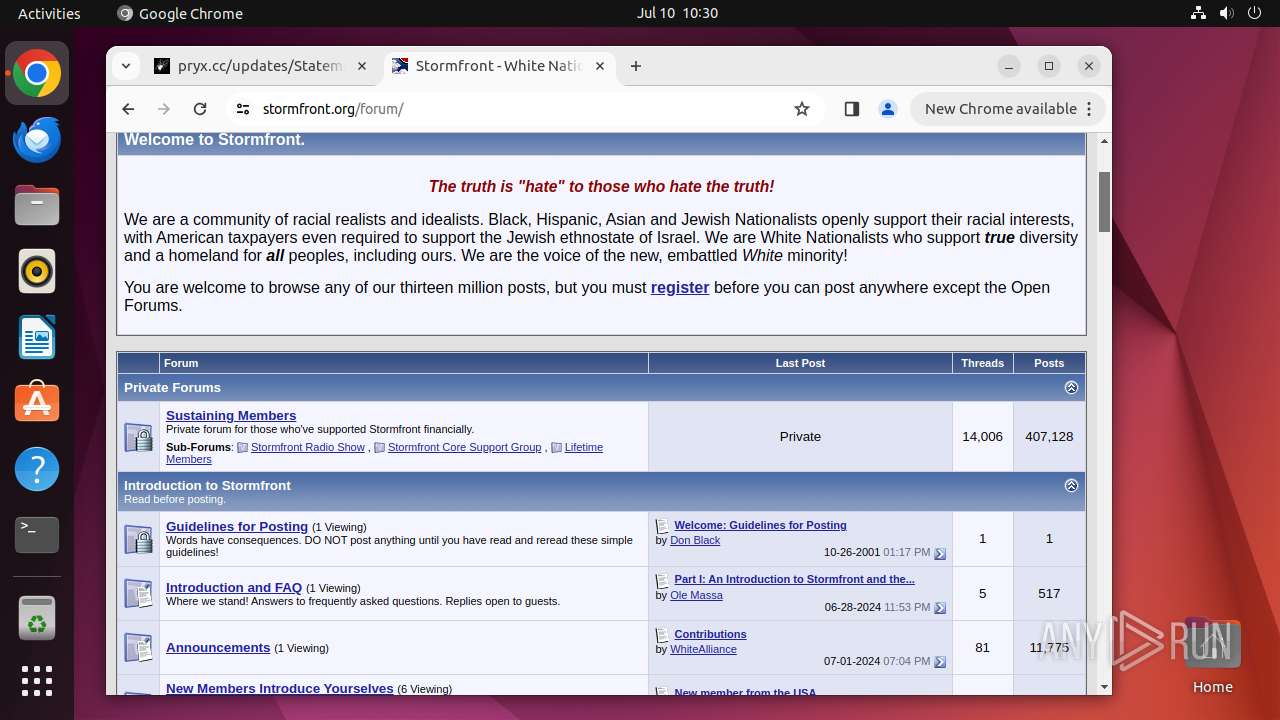Open Introduction and FAQ forum

[x=234, y=587]
